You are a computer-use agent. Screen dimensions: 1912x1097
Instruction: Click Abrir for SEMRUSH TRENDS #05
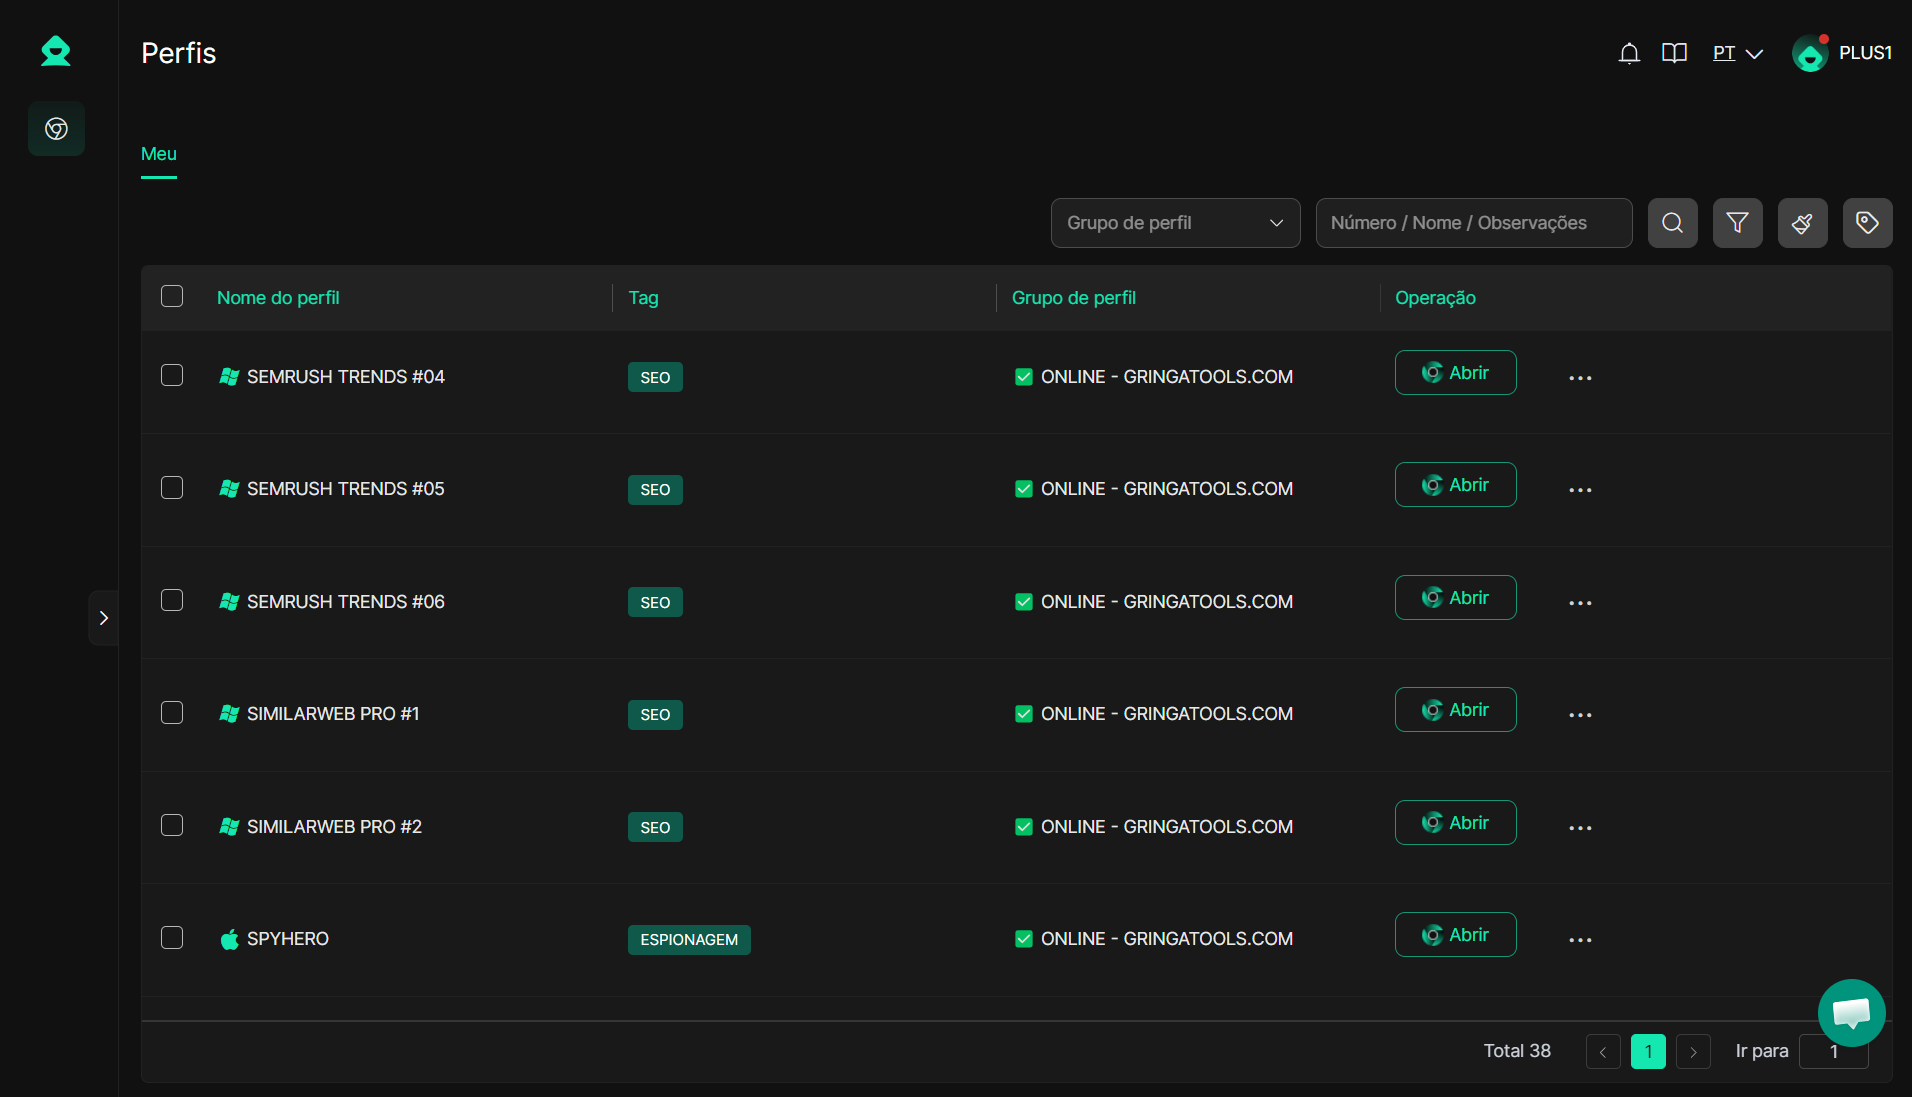point(1456,485)
